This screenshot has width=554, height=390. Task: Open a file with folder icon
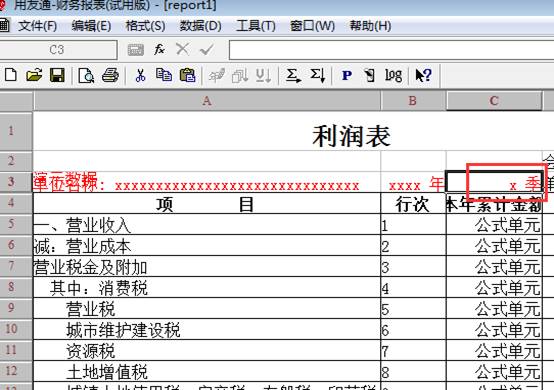point(34,75)
